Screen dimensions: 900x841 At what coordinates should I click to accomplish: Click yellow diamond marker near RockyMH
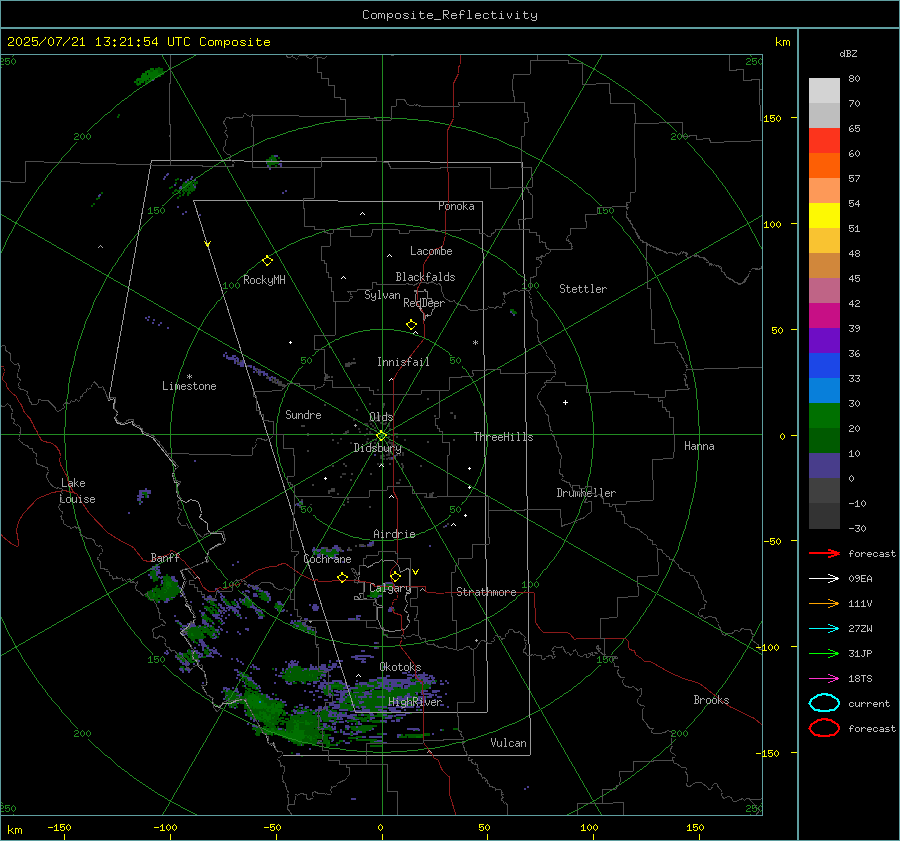click(267, 261)
